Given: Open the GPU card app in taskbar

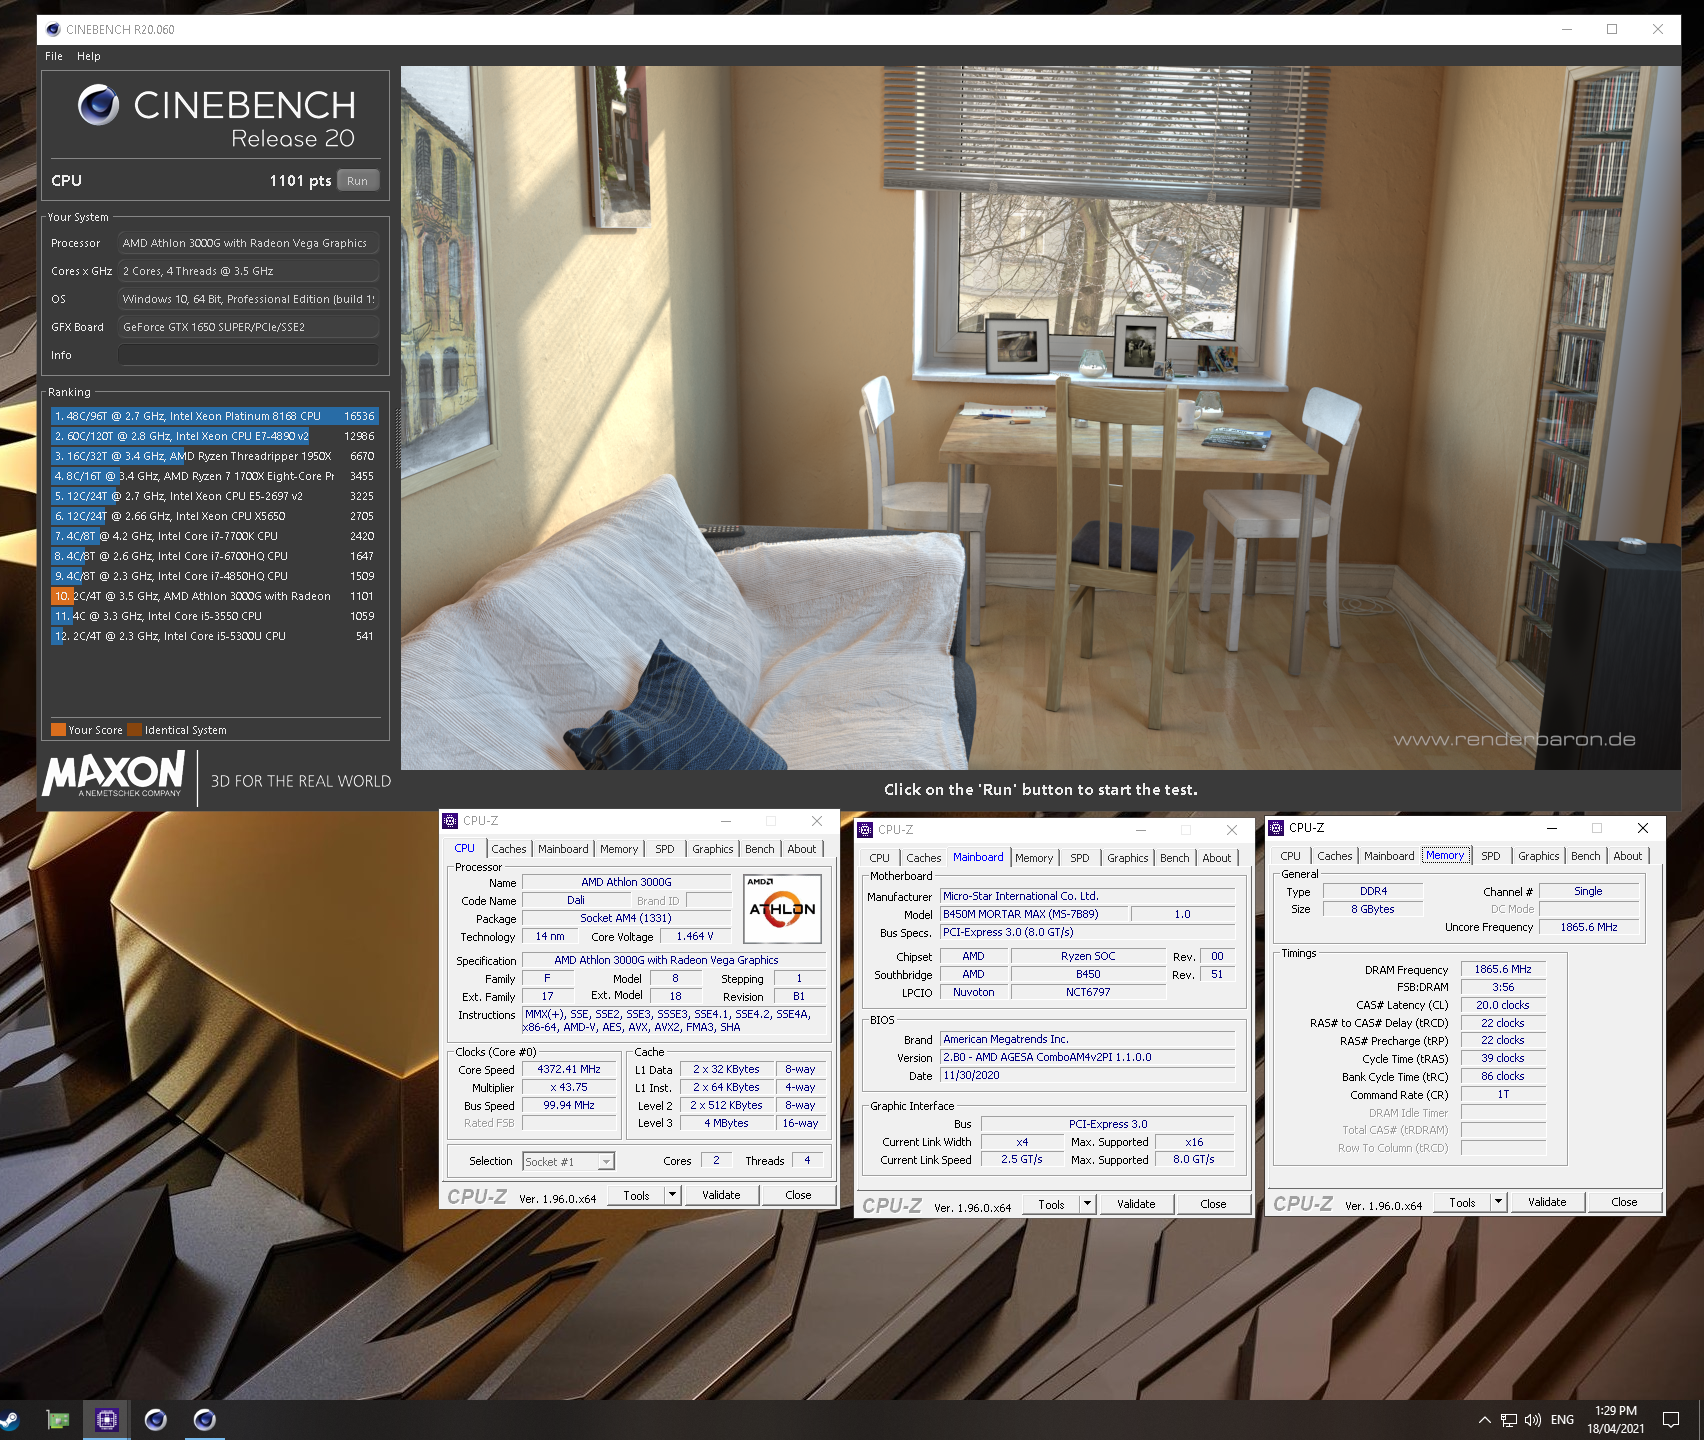Looking at the screenshot, I should (58, 1419).
